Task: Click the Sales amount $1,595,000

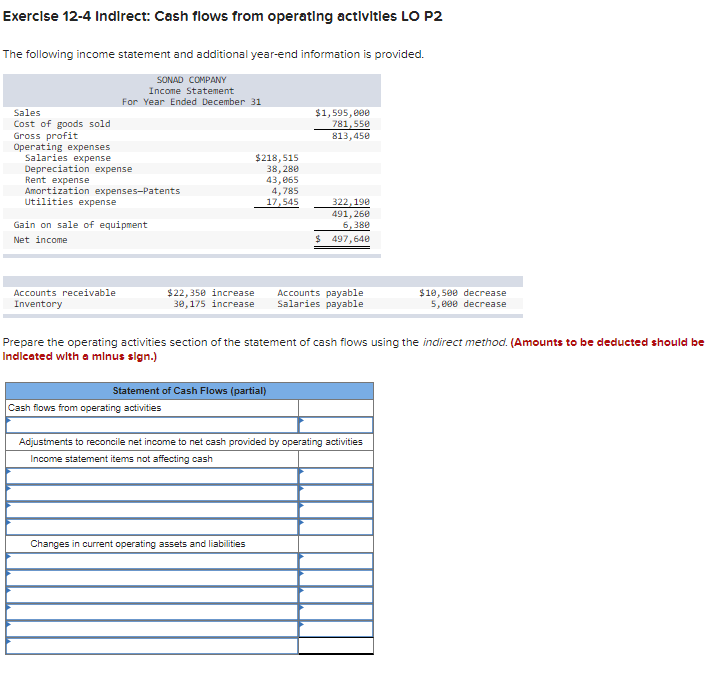Action: [342, 112]
